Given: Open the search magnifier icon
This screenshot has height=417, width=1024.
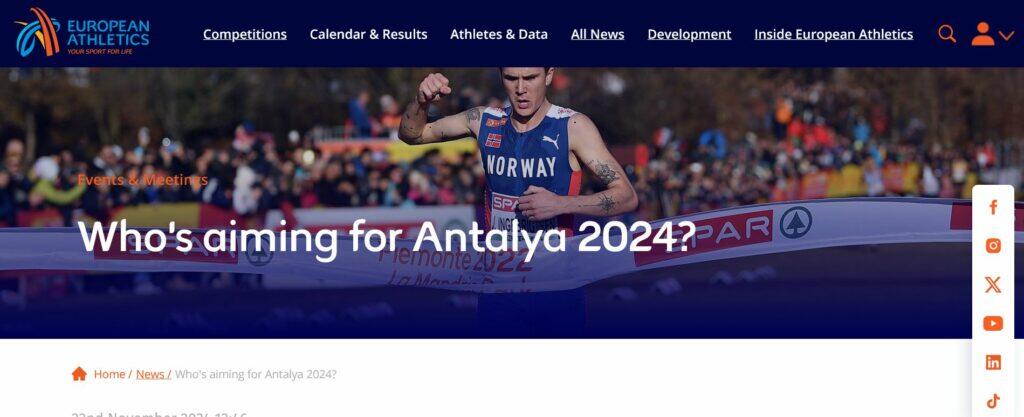Looking at the screenshot, I should tap(947, 34).
